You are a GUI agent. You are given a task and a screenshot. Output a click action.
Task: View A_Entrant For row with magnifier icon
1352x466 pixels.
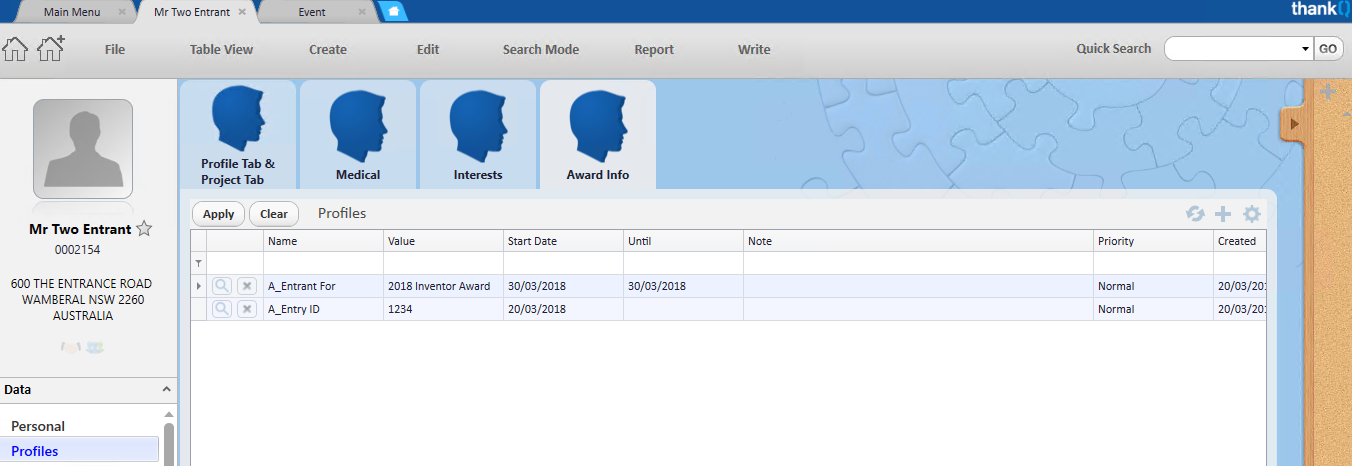[x=221, y=286]
